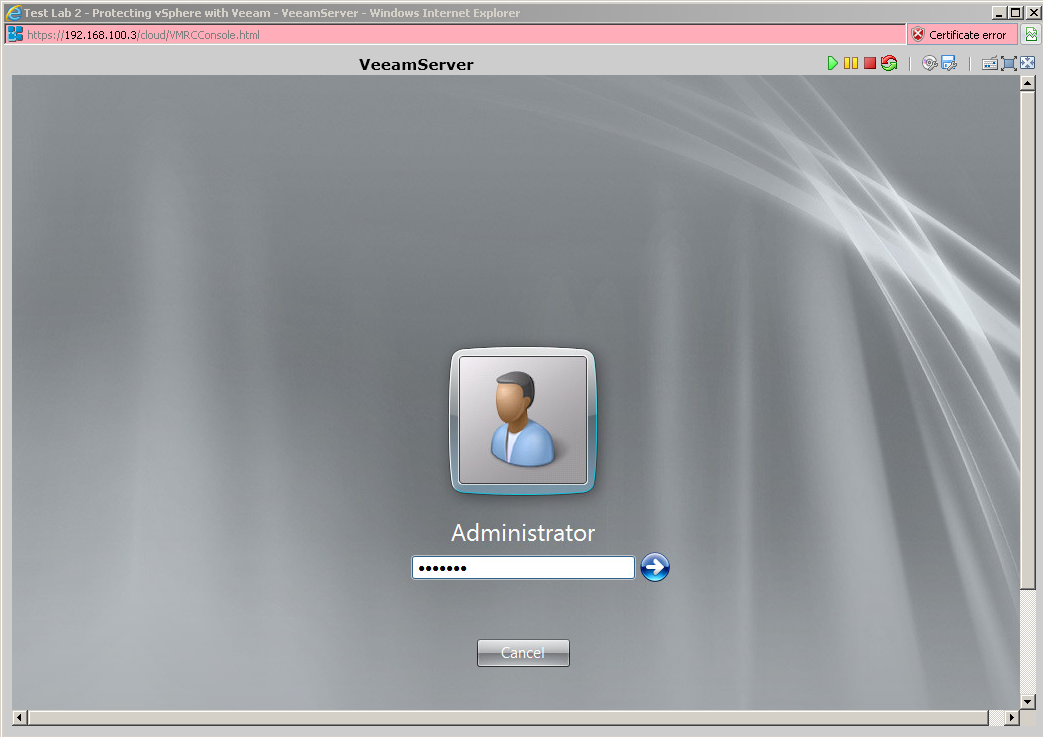Click the Internet Explorer logo in title bar

[13, 12]
